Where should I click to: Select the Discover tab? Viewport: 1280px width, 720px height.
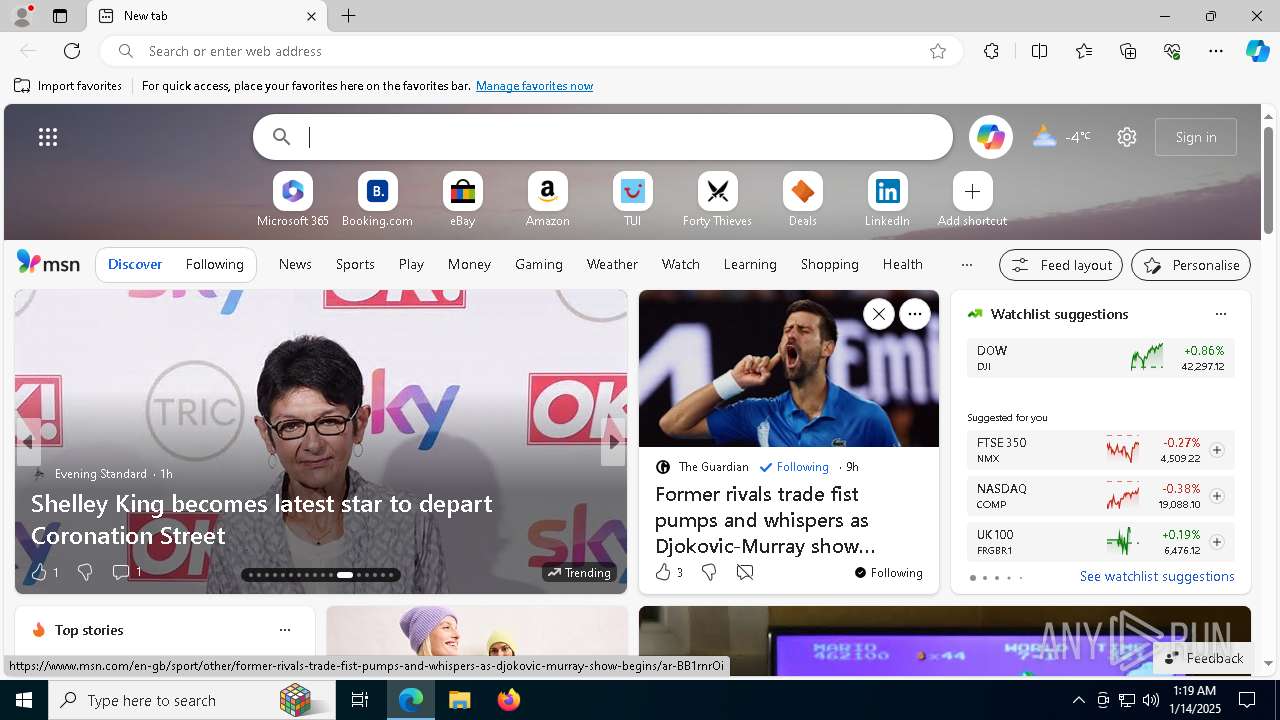(135, 265)
